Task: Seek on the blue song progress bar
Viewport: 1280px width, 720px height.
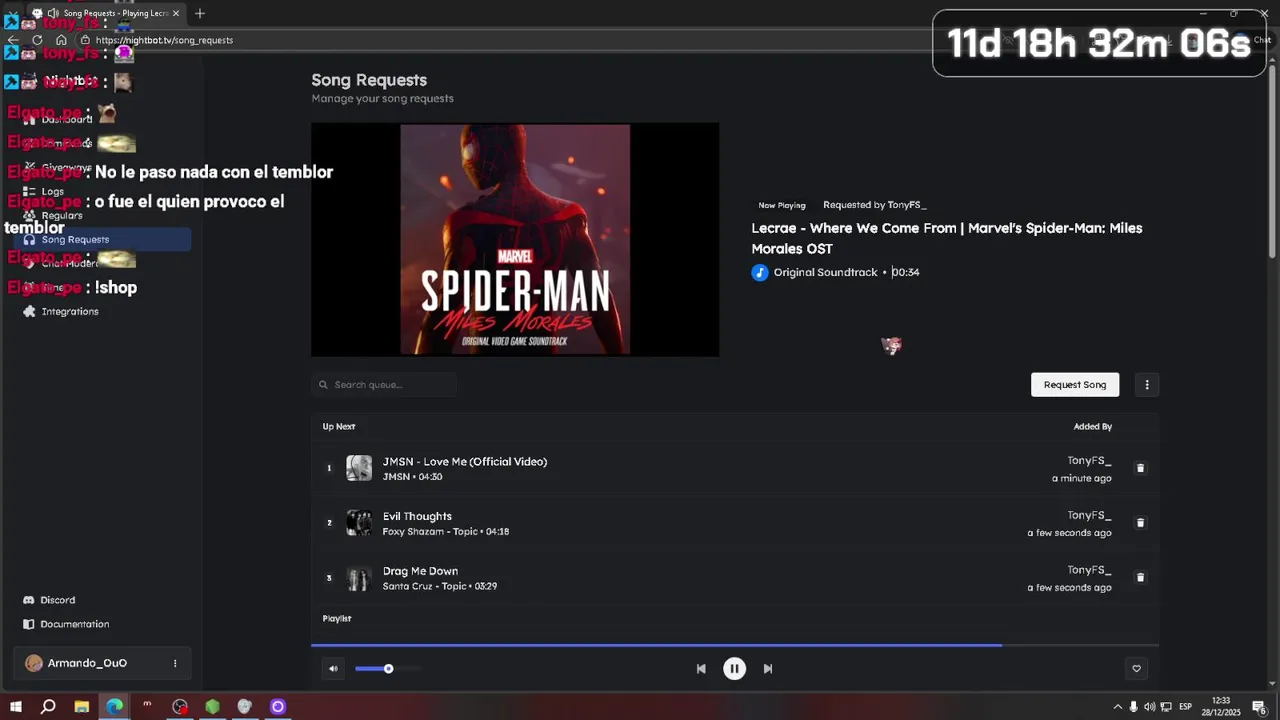Action: click(735, 645)
